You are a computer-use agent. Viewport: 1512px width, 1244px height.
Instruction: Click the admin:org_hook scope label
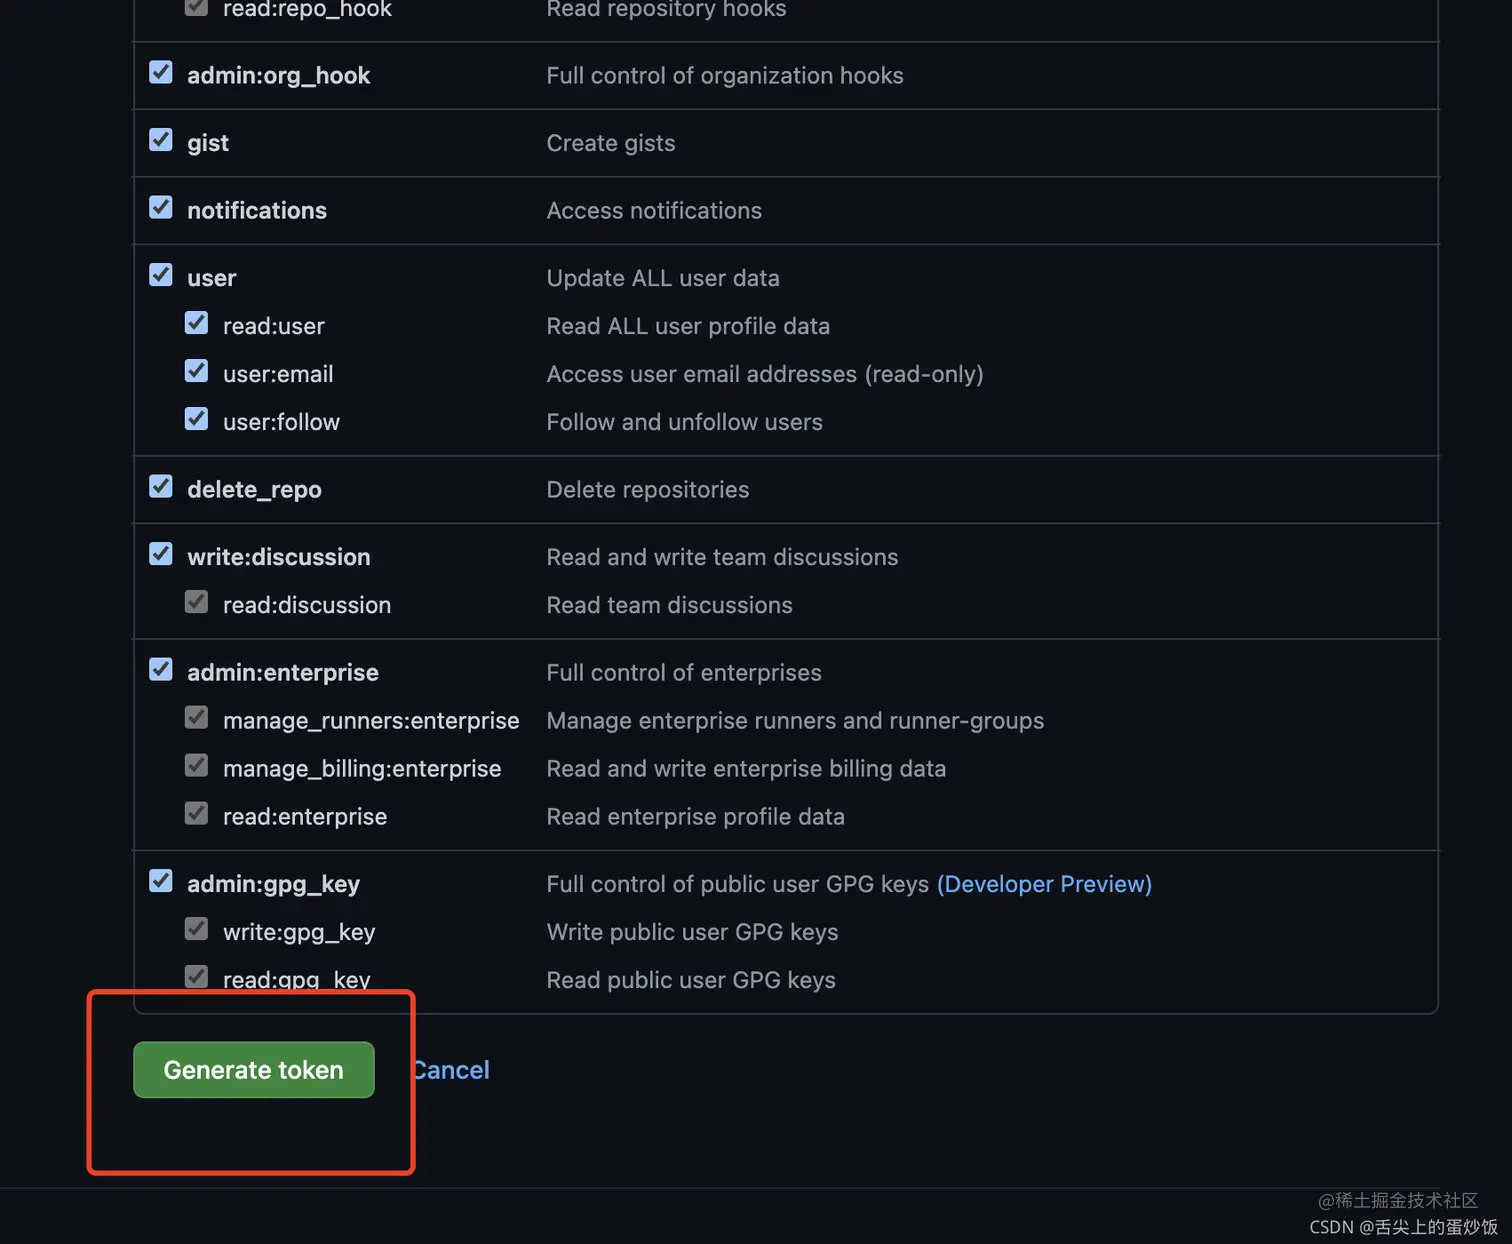[278, 76]
